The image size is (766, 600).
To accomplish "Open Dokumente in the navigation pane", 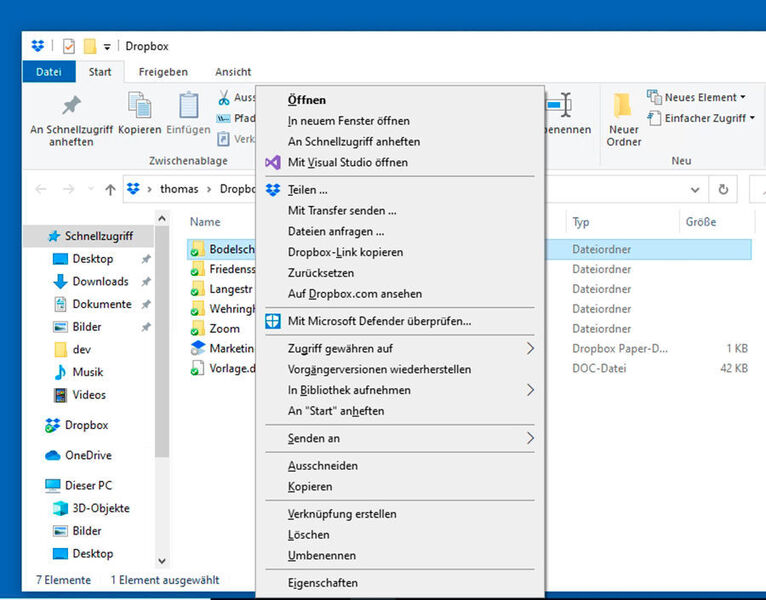I will point(102,304).
